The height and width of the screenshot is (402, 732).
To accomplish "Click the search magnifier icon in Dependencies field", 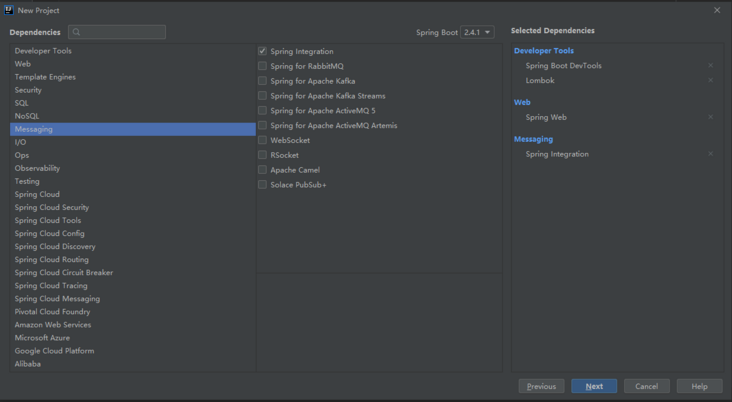I will 77,33.
